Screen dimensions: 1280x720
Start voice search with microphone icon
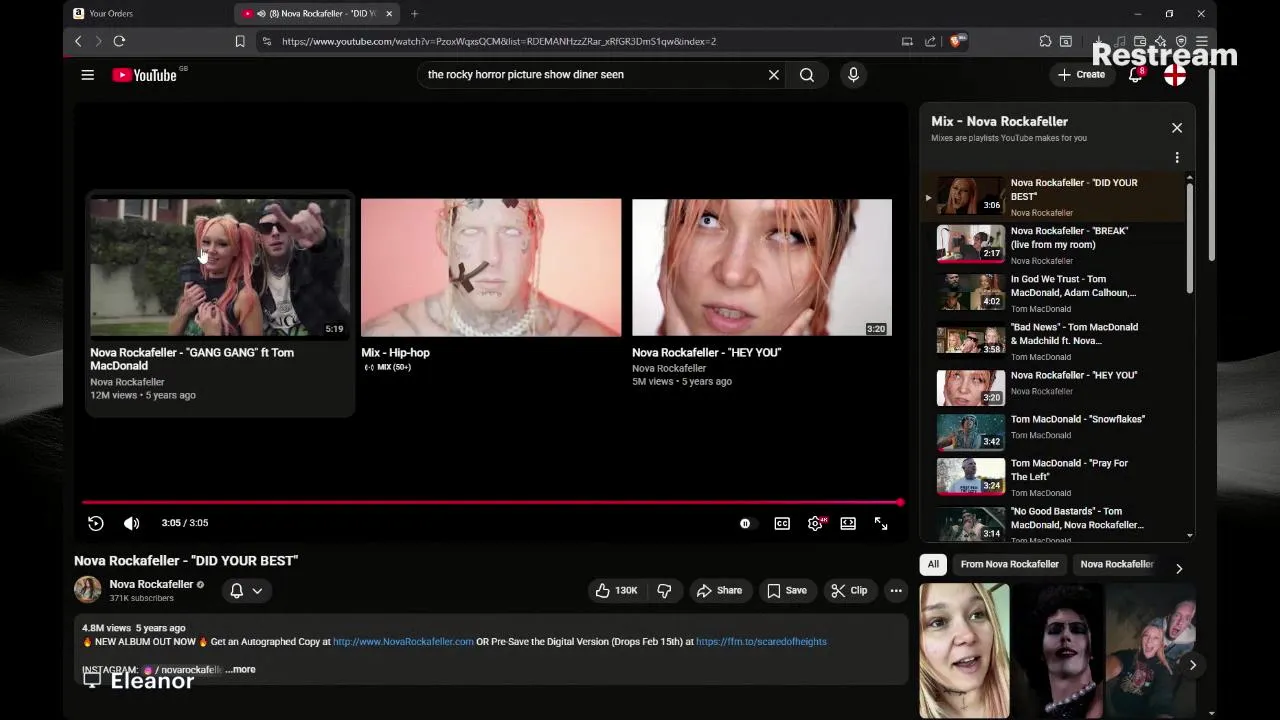coord(853,75)
